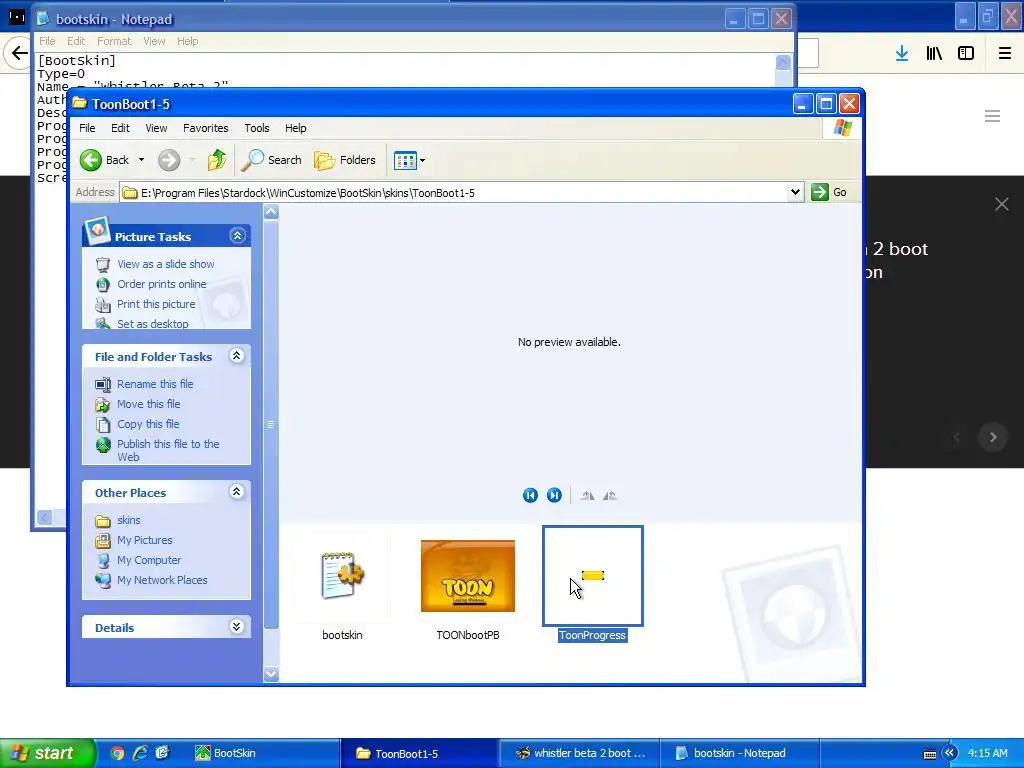The image size is (1024, 768).
Task: Toggle the browser sidebar icon
Action: [x=966, y=53]
